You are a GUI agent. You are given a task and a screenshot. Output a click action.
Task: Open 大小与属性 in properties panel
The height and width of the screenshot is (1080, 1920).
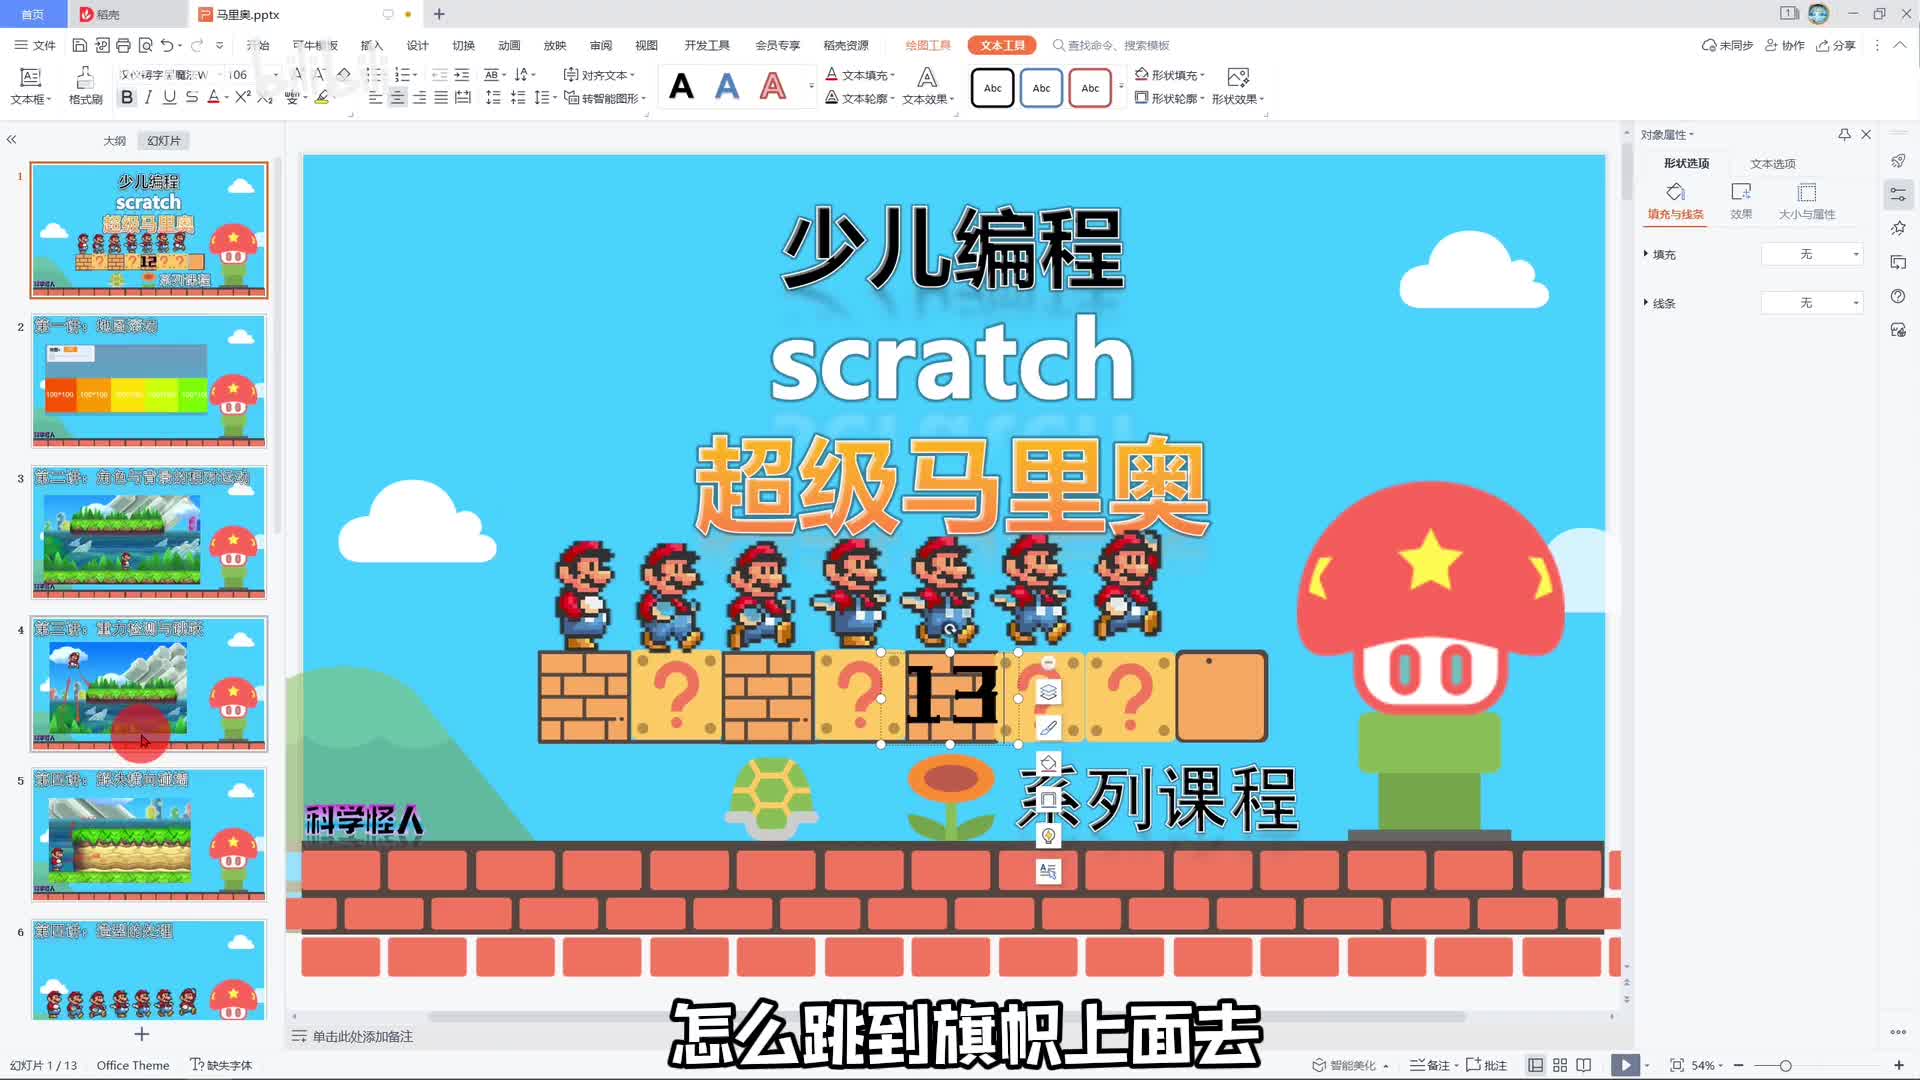1806,201
